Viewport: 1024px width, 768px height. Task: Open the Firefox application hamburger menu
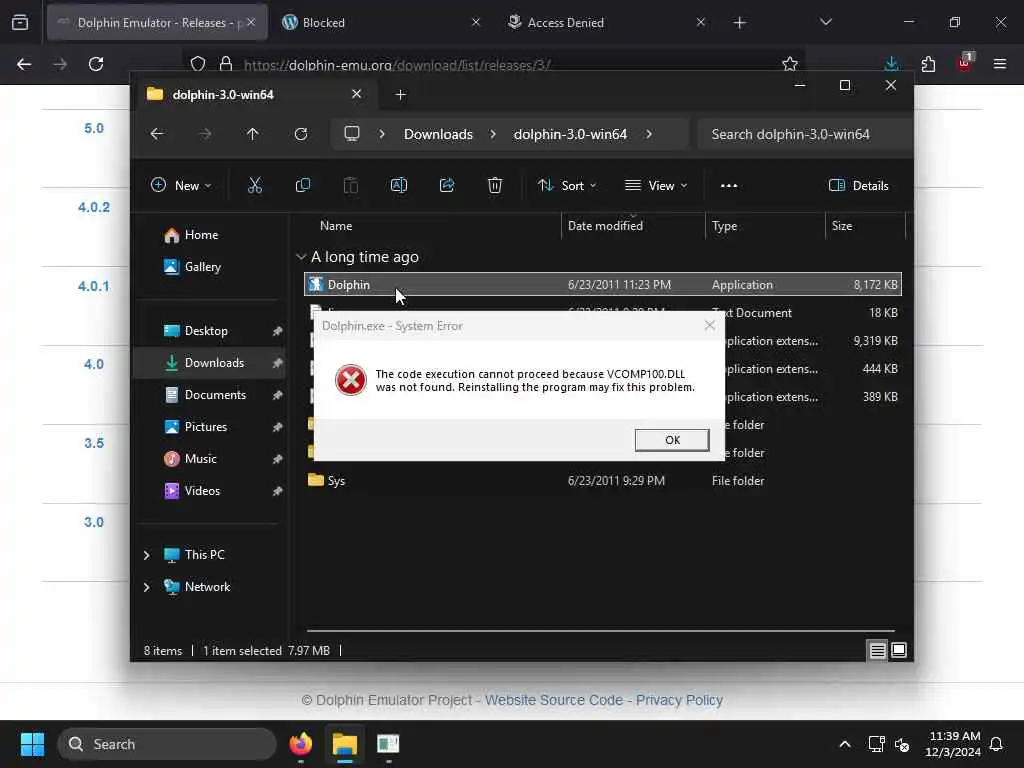[x=999, y=64]
